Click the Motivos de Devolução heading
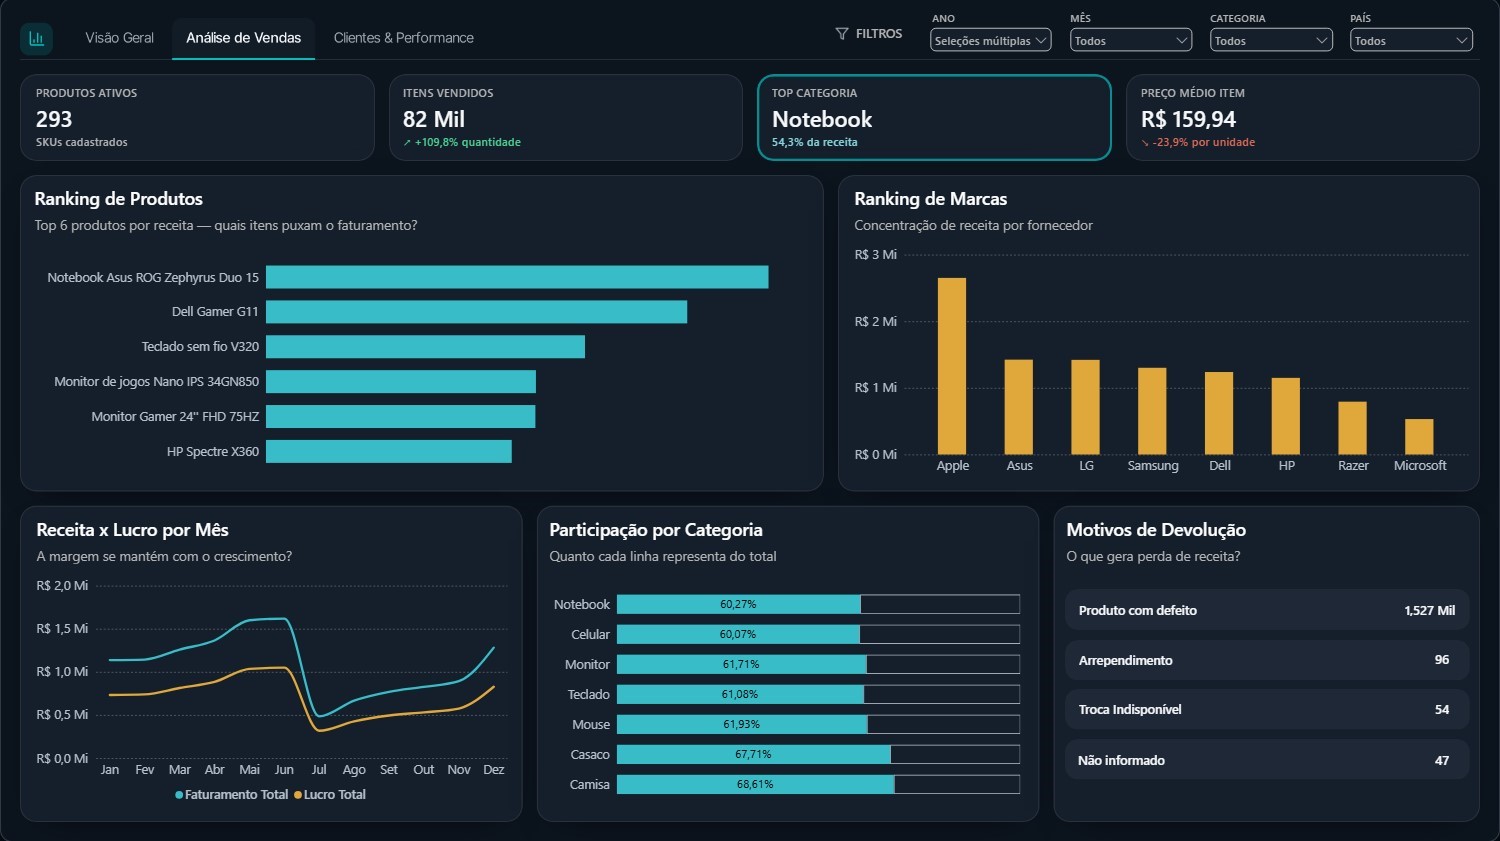 click(1156, 530)
